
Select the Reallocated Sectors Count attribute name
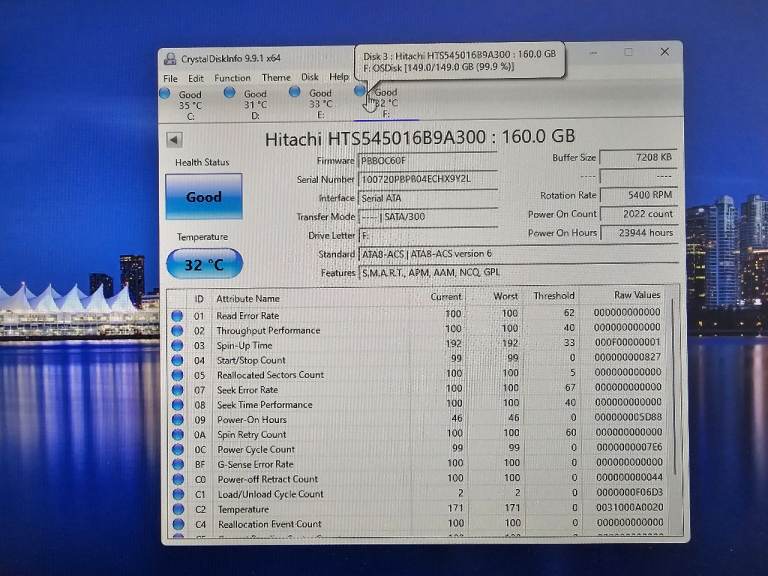coord(270,375)
